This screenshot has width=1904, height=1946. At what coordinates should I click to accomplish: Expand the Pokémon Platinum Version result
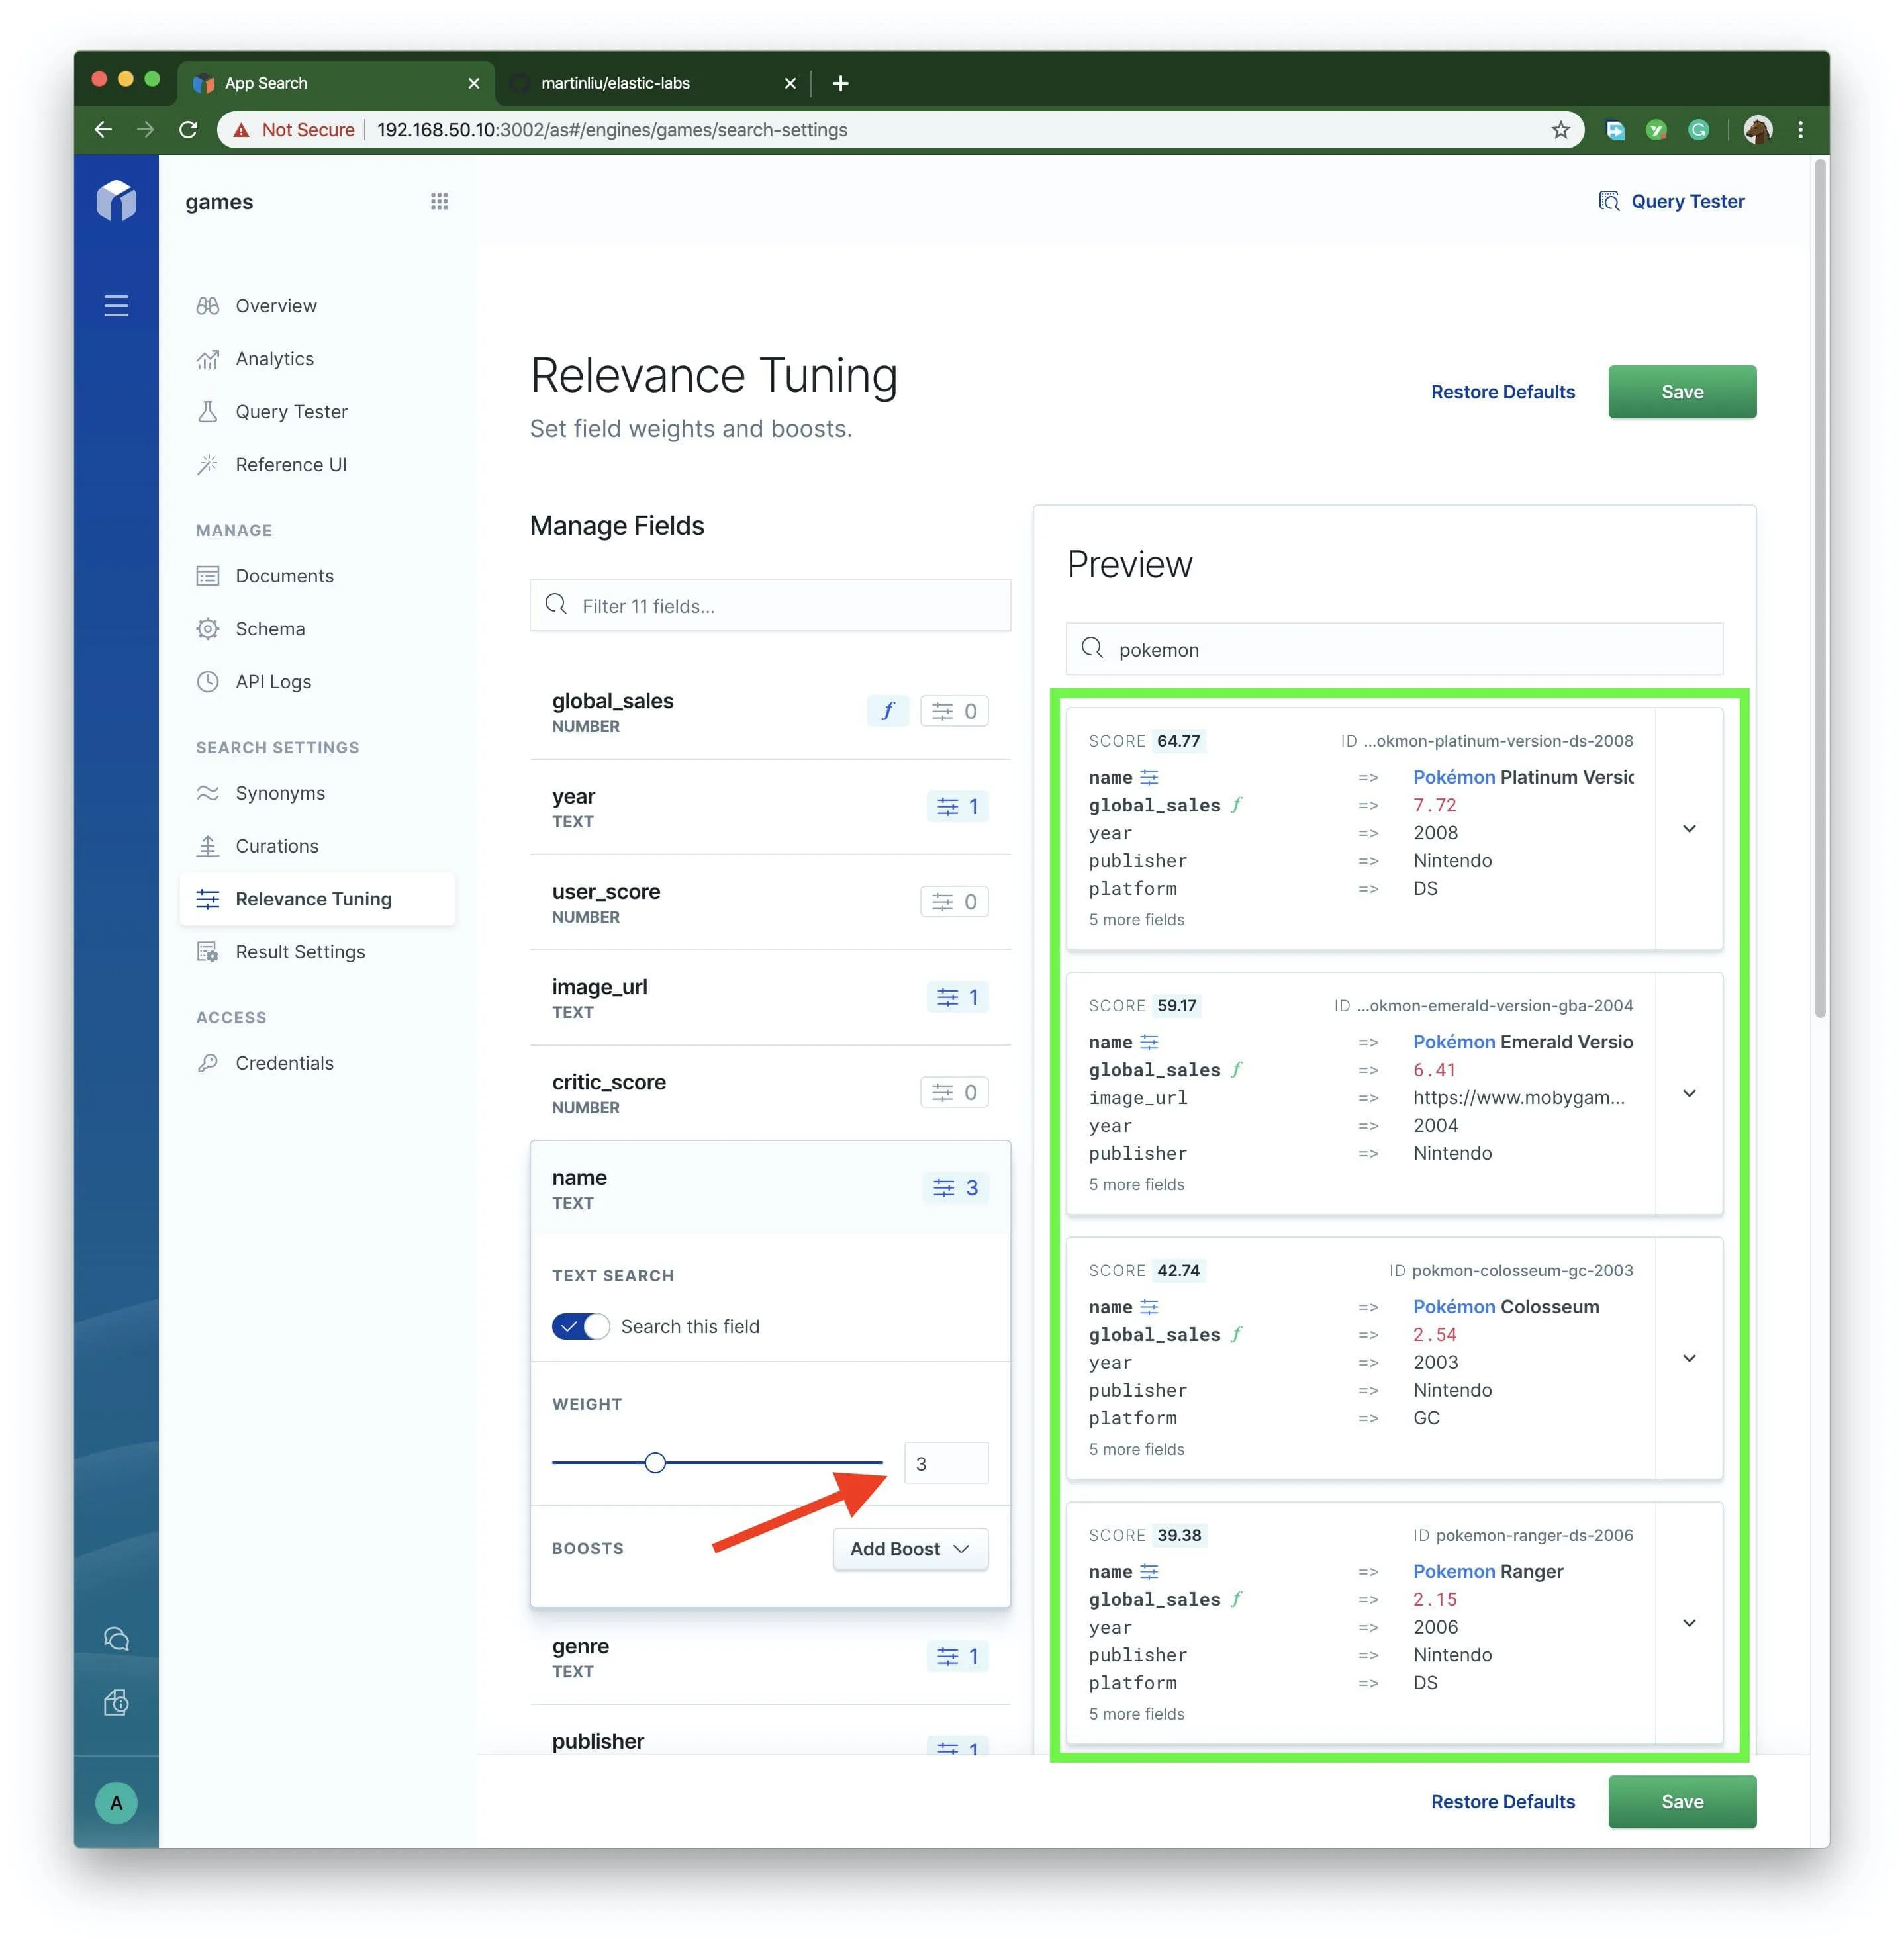1689,829
